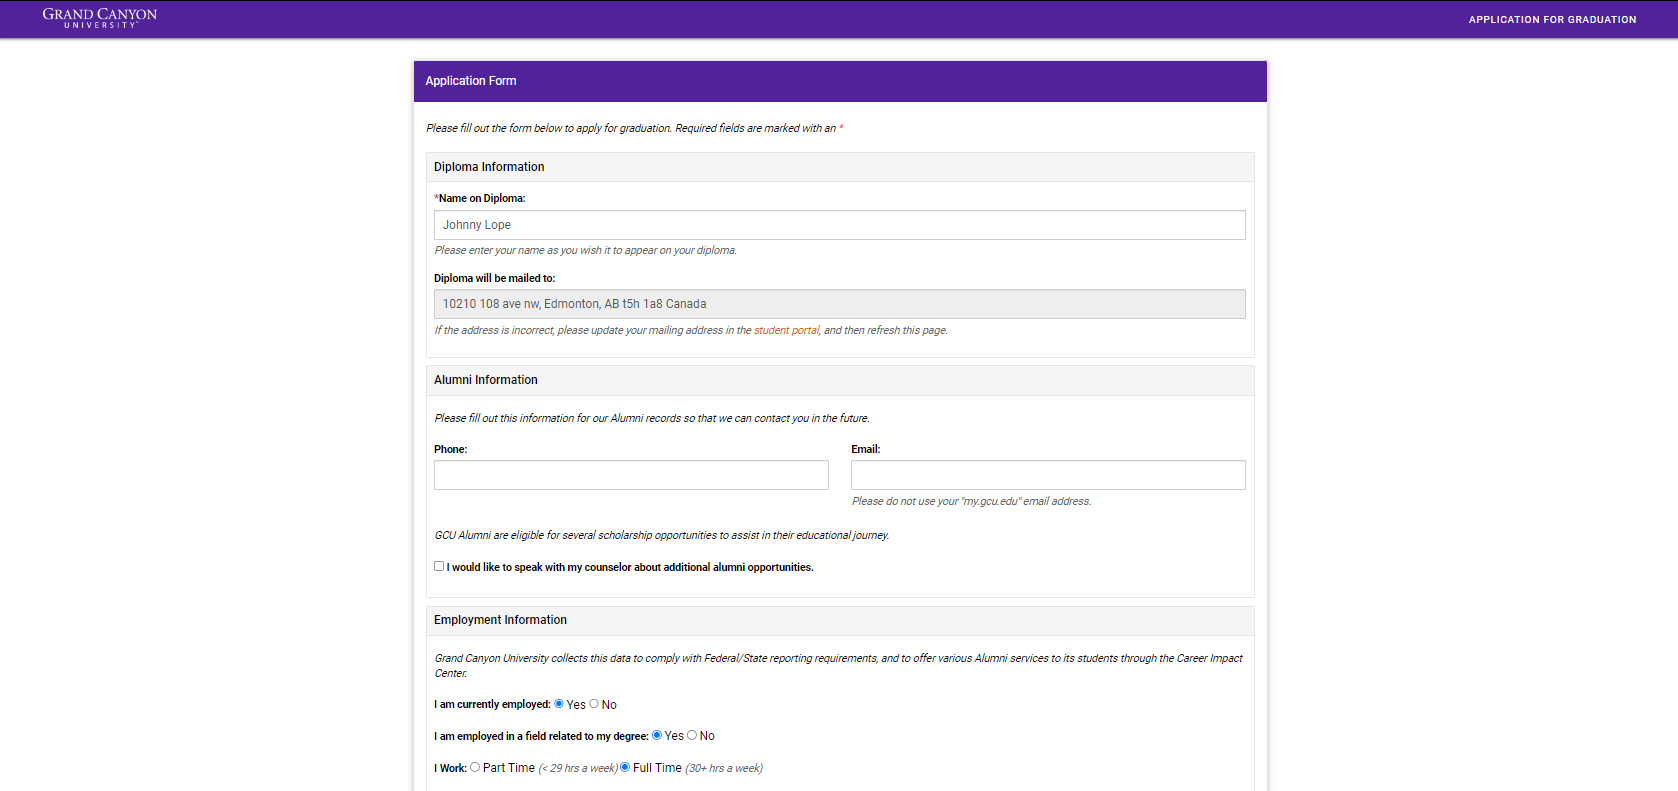1678x791 pixels.
Task: Choose Full Time work option
Action: coord(625,767)
